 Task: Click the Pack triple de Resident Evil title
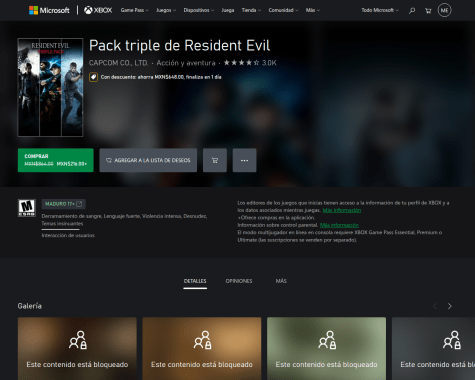(179, 46)
